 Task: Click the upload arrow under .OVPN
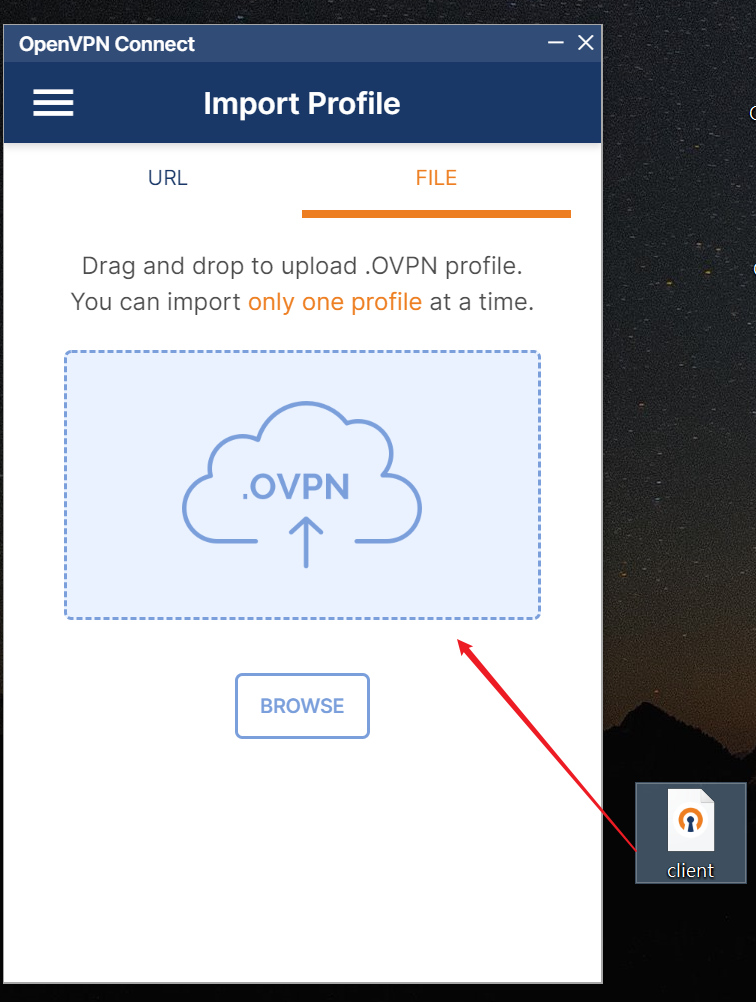(306, 542)
